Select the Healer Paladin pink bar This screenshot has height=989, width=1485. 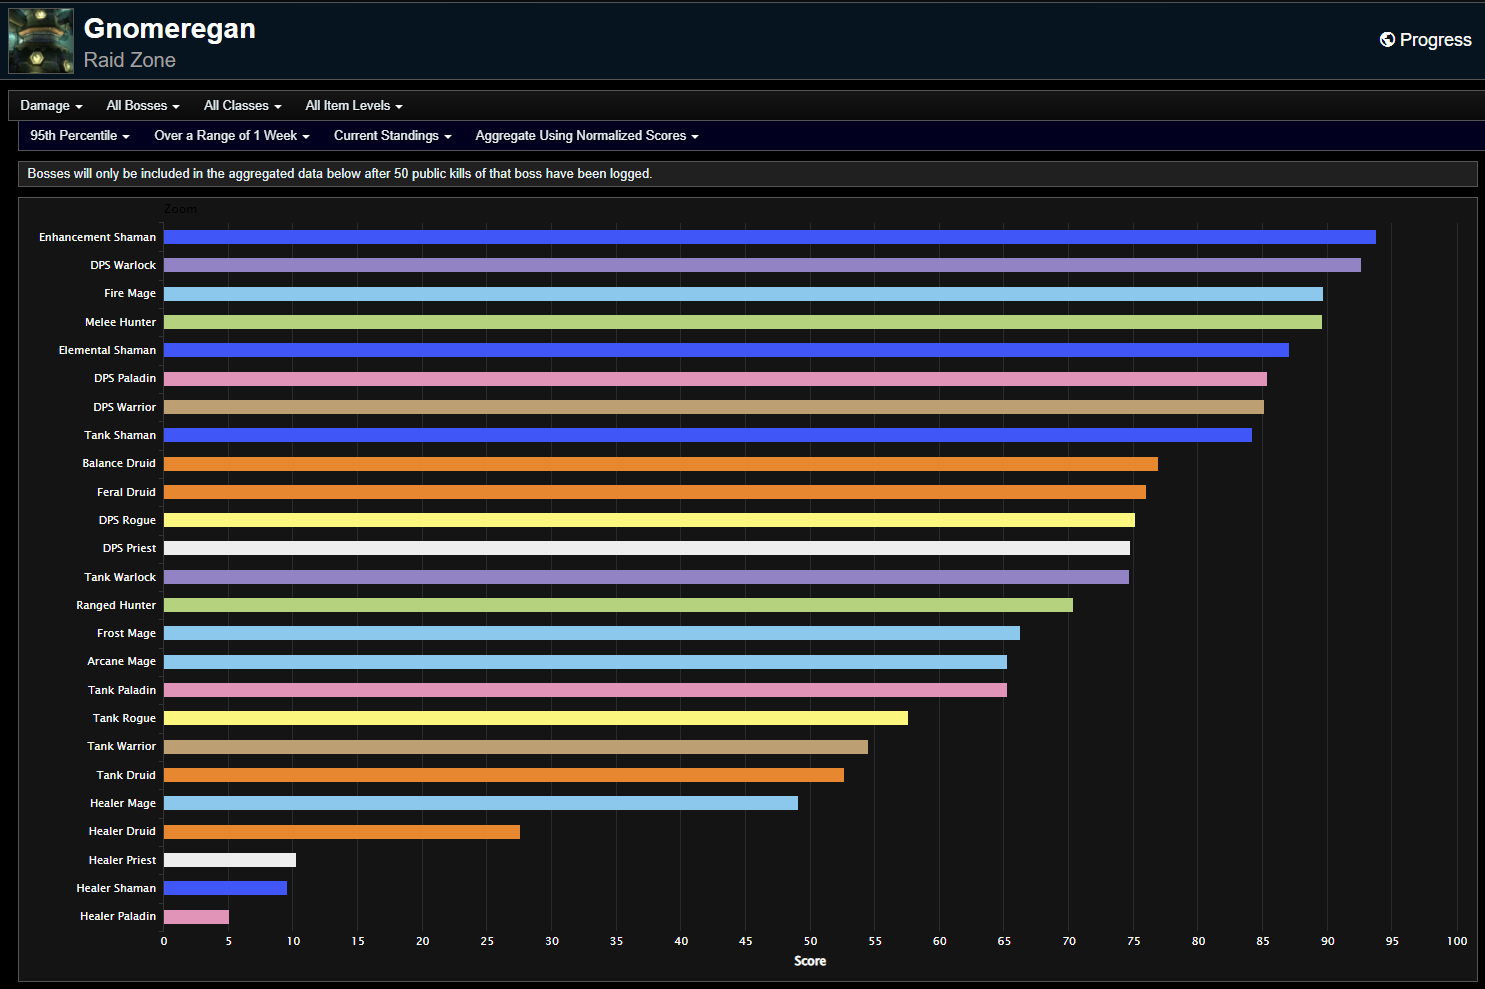pos(196,917)
